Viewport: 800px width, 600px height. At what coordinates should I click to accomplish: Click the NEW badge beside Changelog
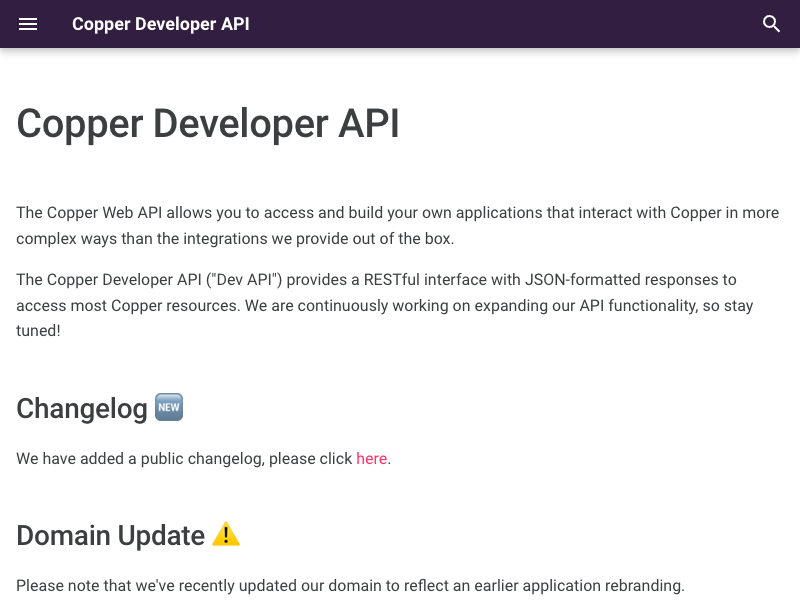coord(169,407)
